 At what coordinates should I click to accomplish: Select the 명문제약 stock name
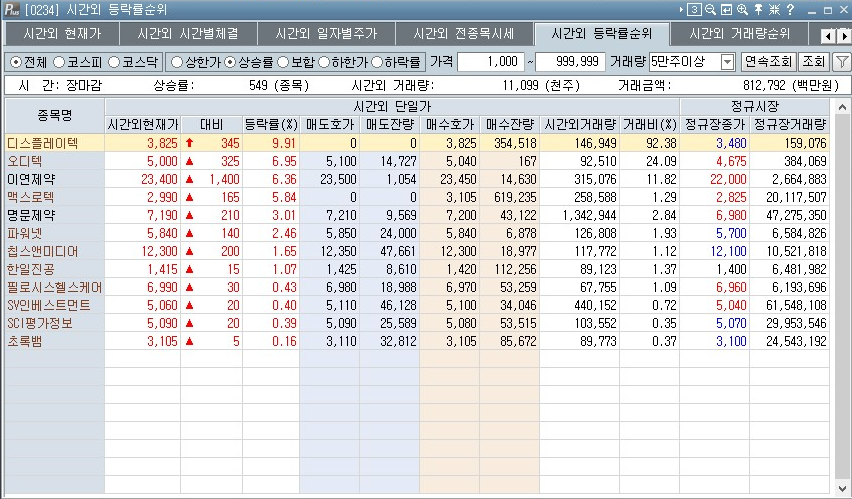pyautogui.click(x=31, y=215)
